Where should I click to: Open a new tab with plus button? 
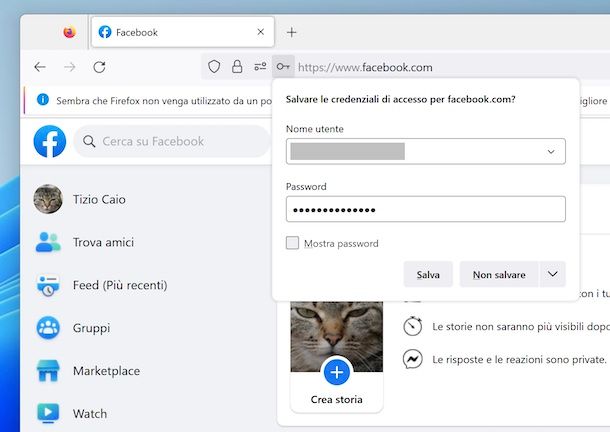point(291,32)
